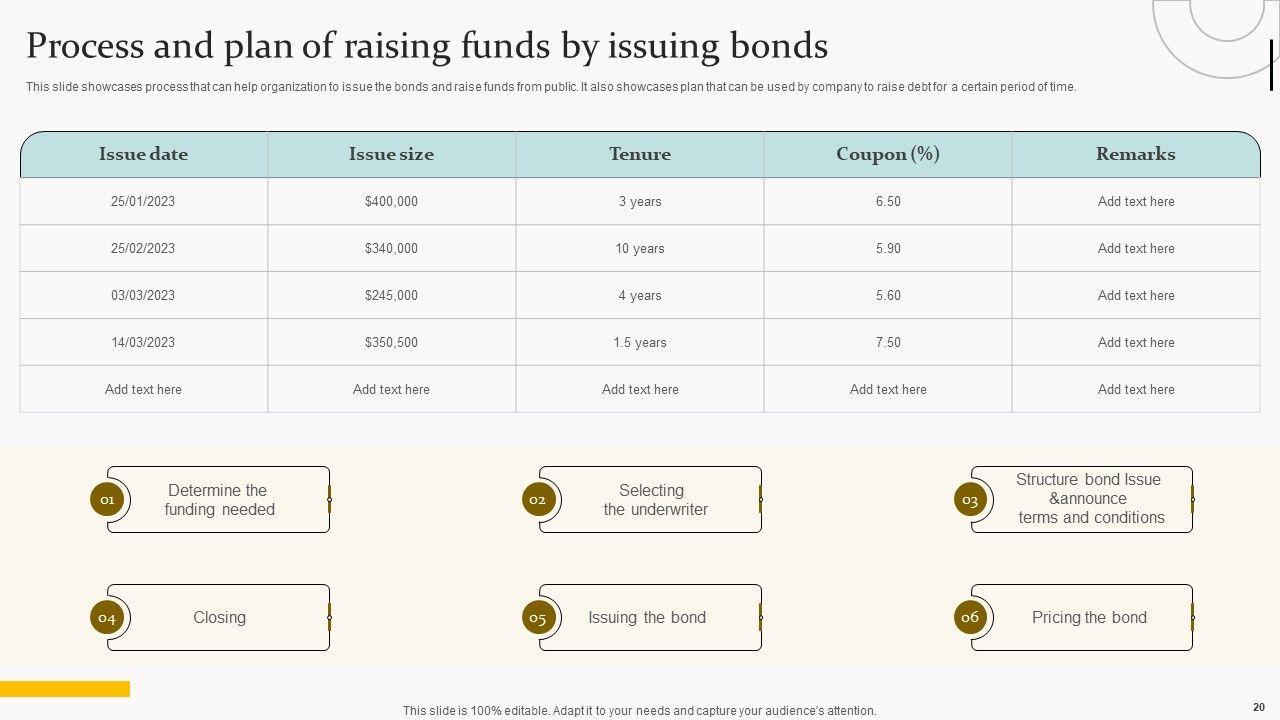
Task: Click the 02 step number badge
Action: click(538, 499)
